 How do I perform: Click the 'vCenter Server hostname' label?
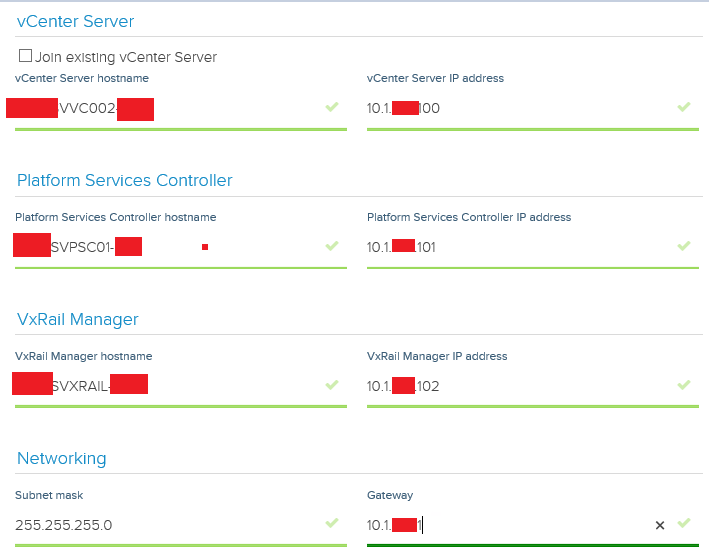(82, 78)
